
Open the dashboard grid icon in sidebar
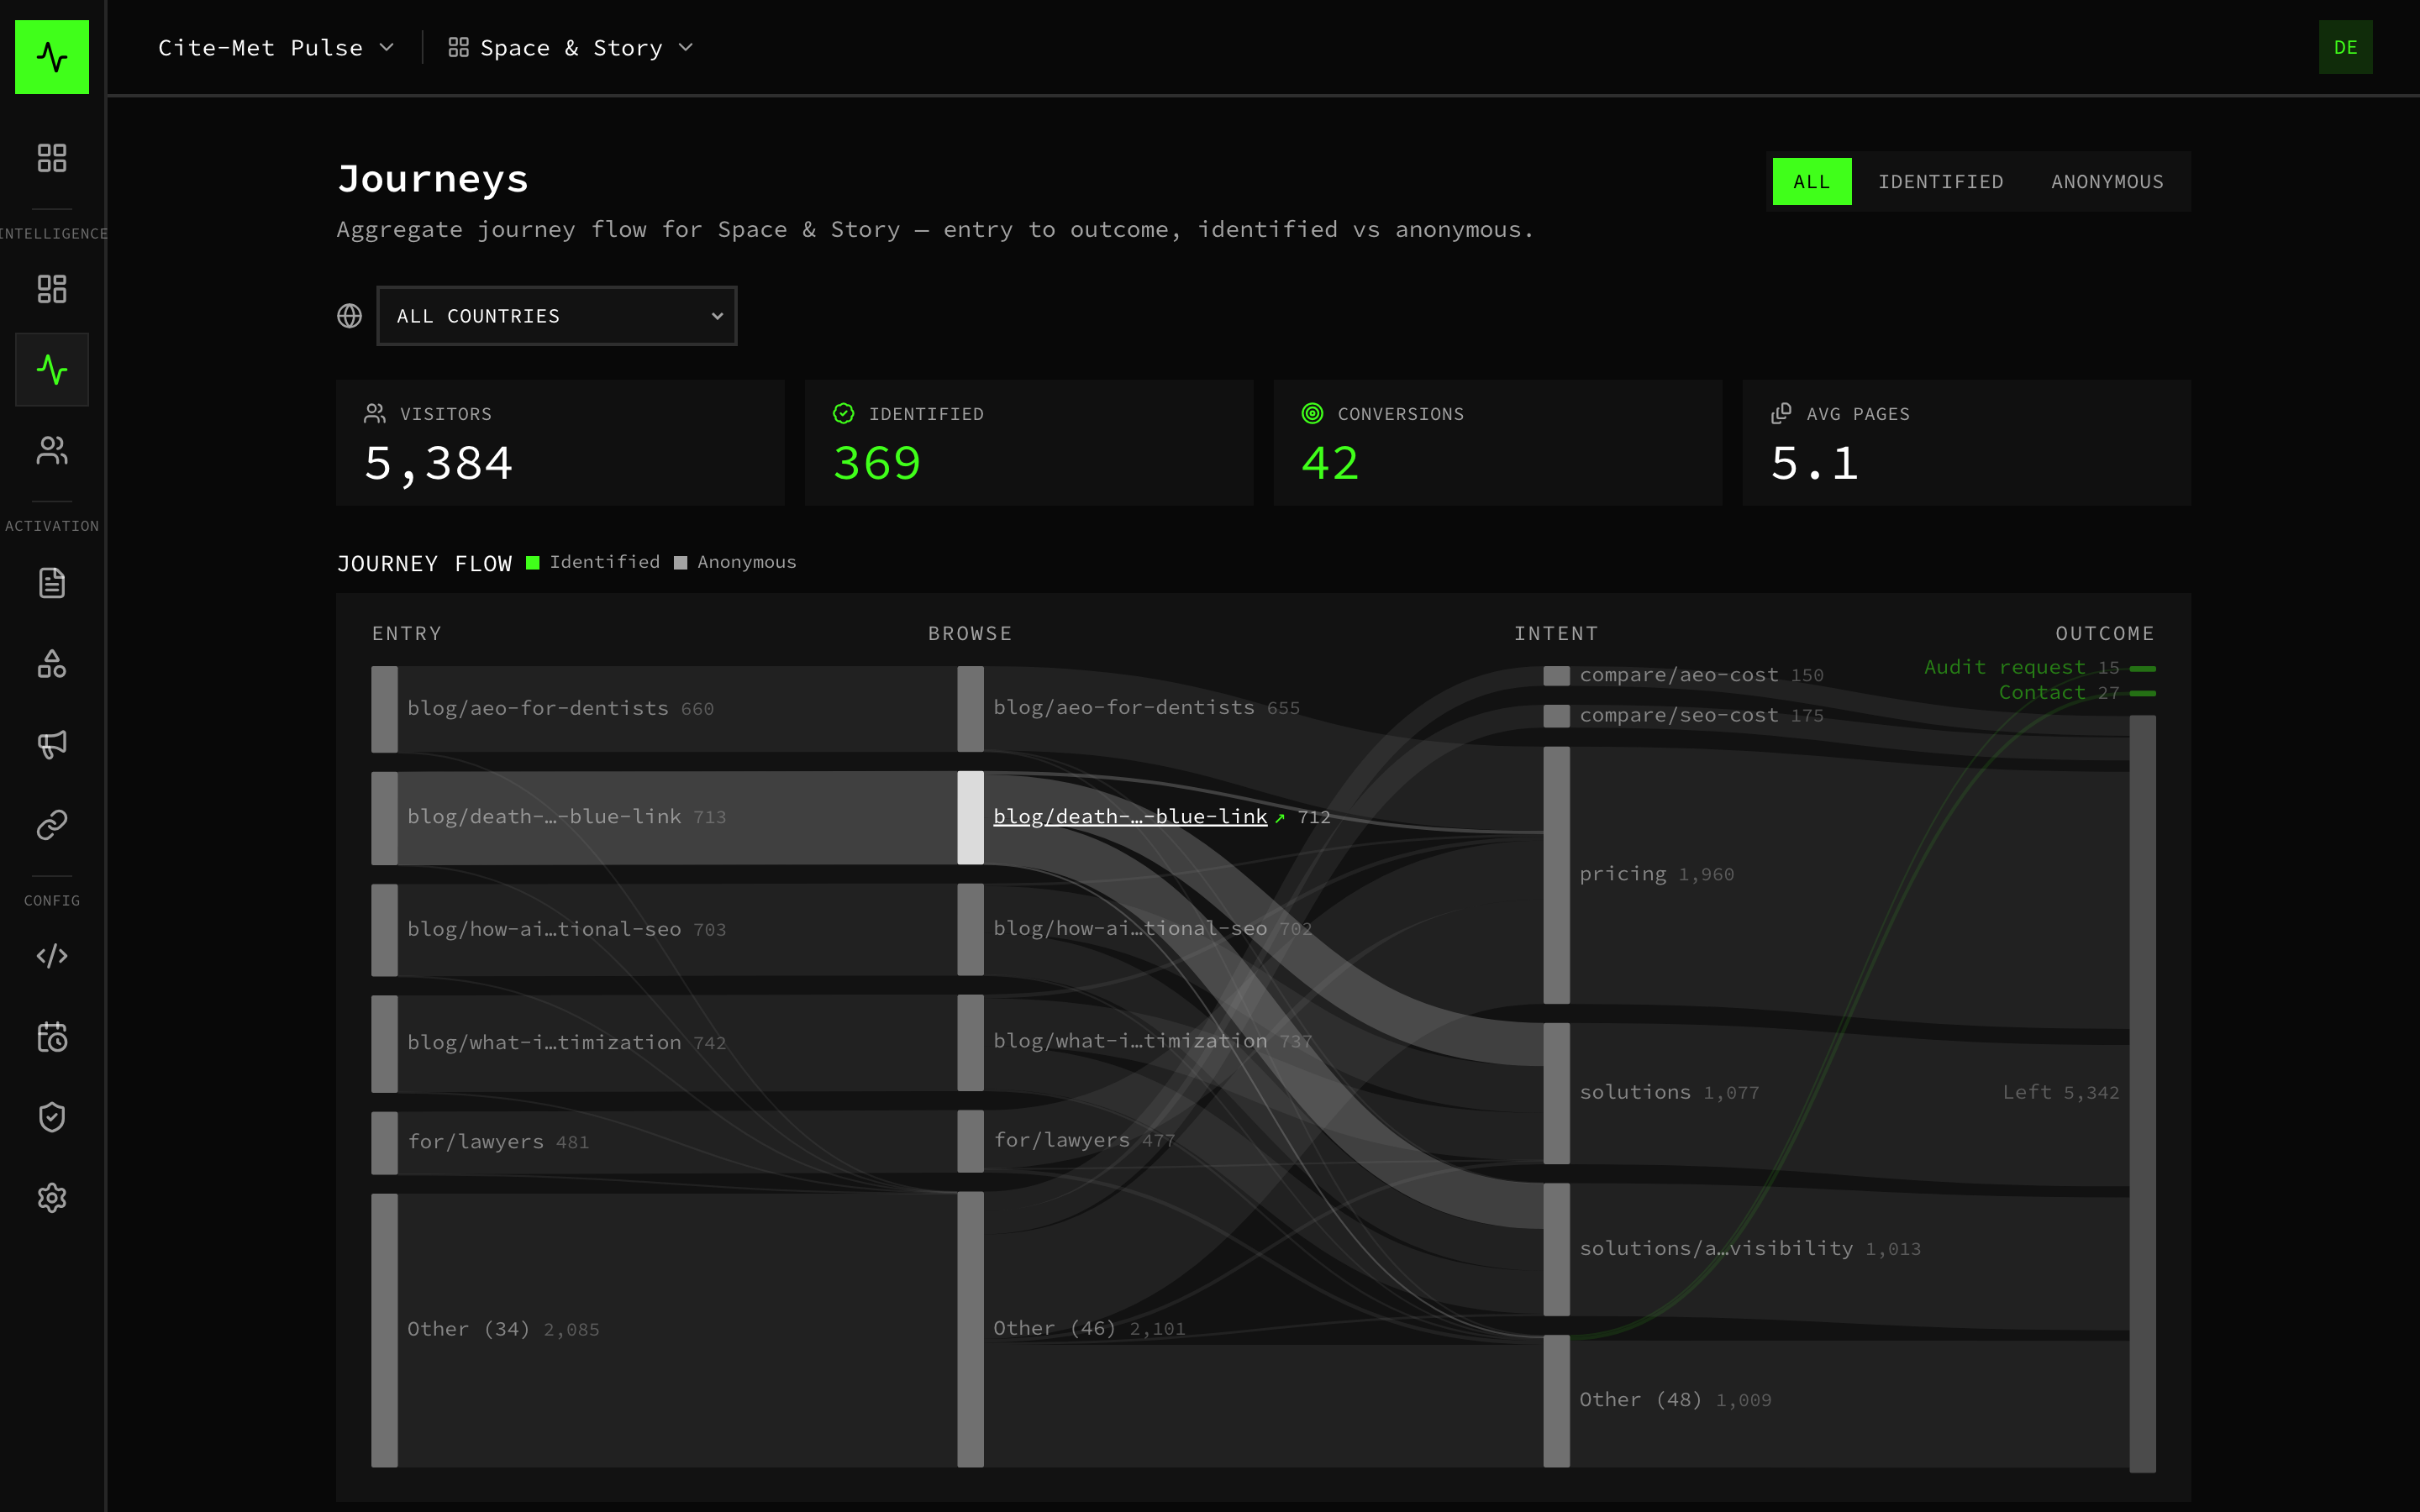tap(52, 158)
